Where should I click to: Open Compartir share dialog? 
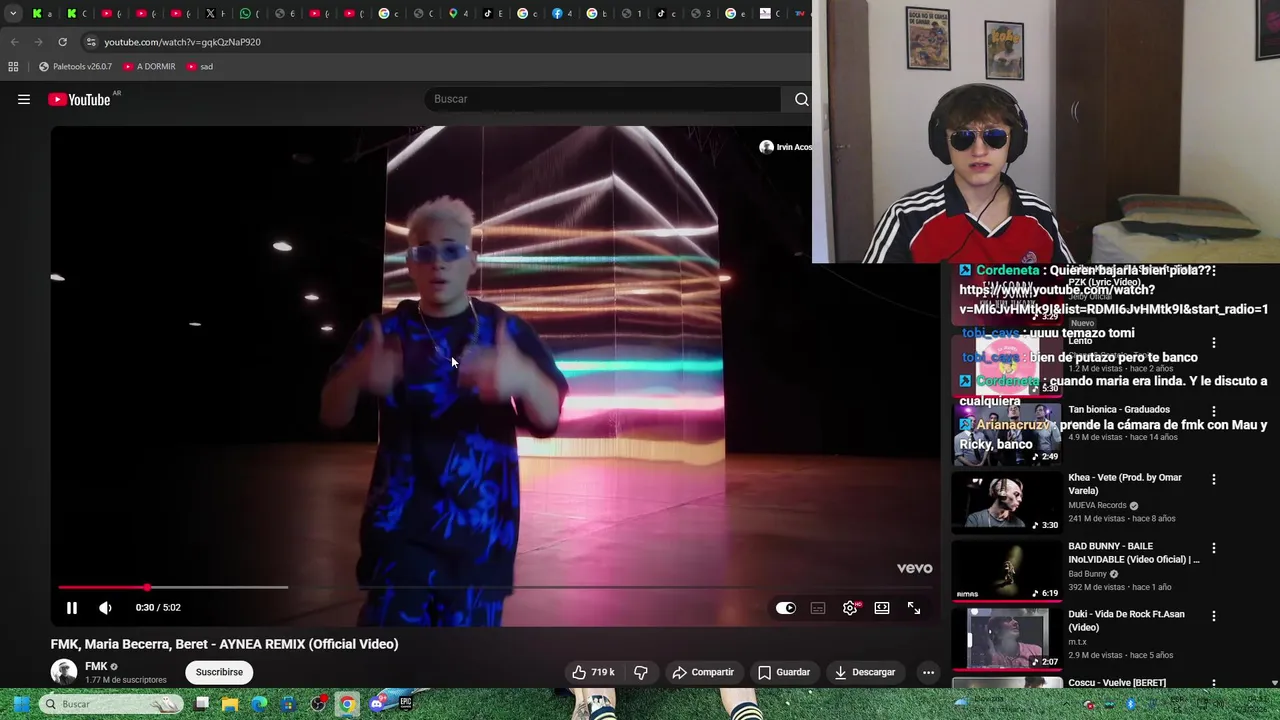coord(703,672)
